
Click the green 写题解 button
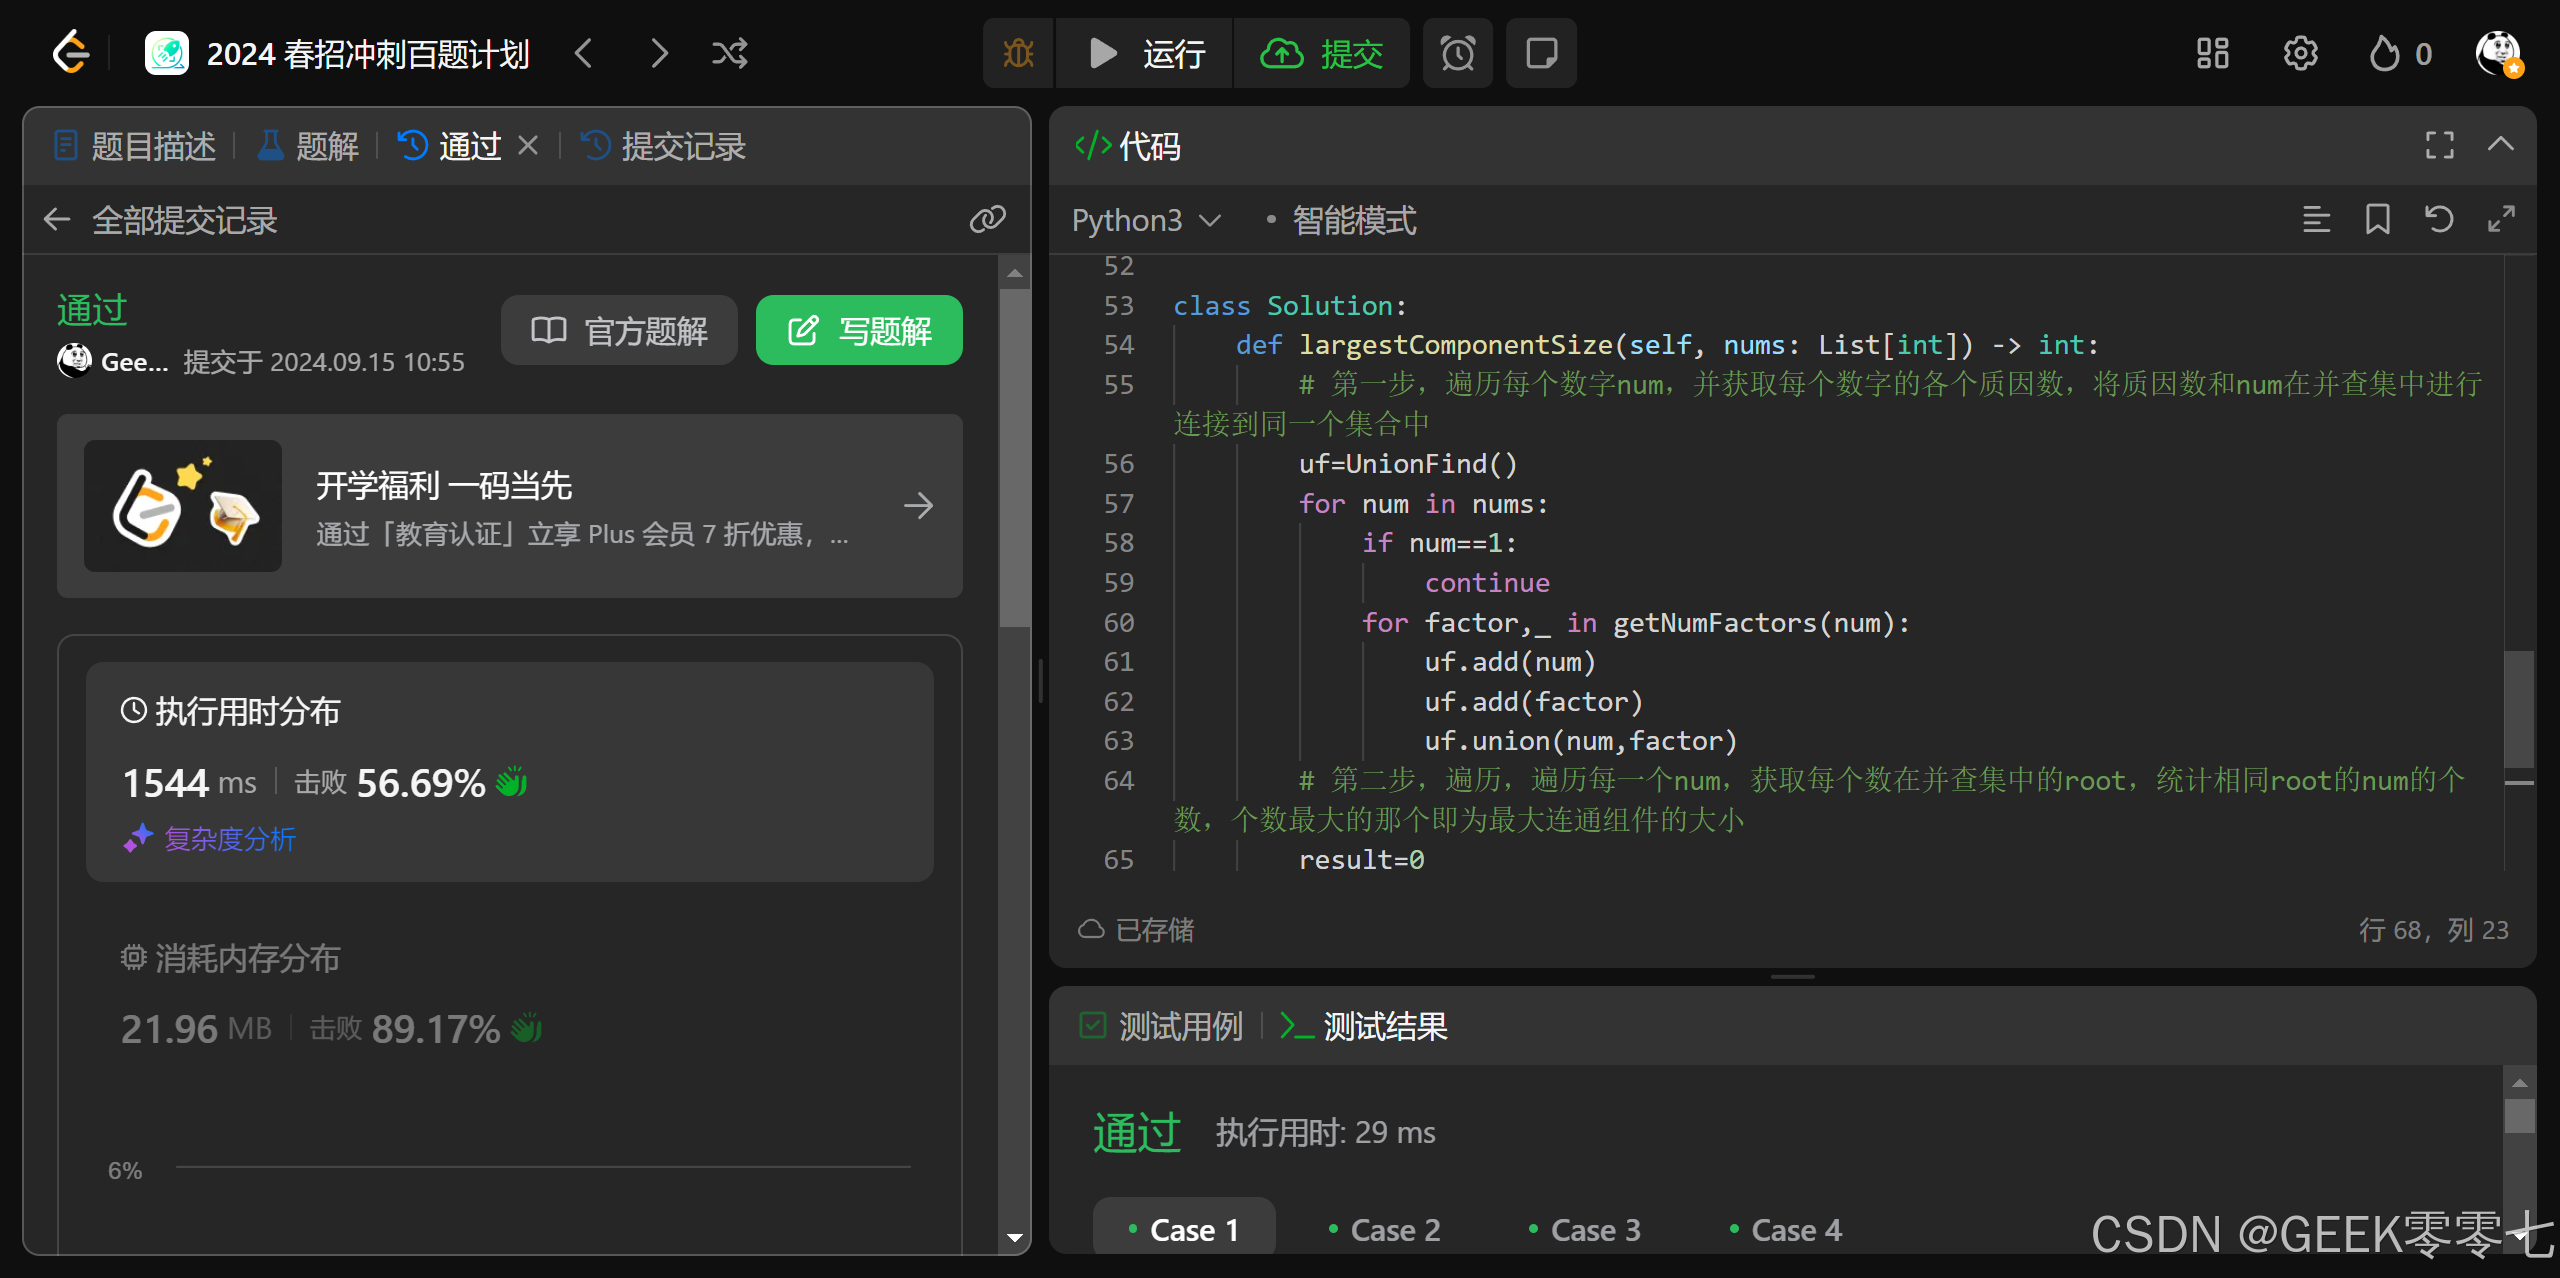859,330
